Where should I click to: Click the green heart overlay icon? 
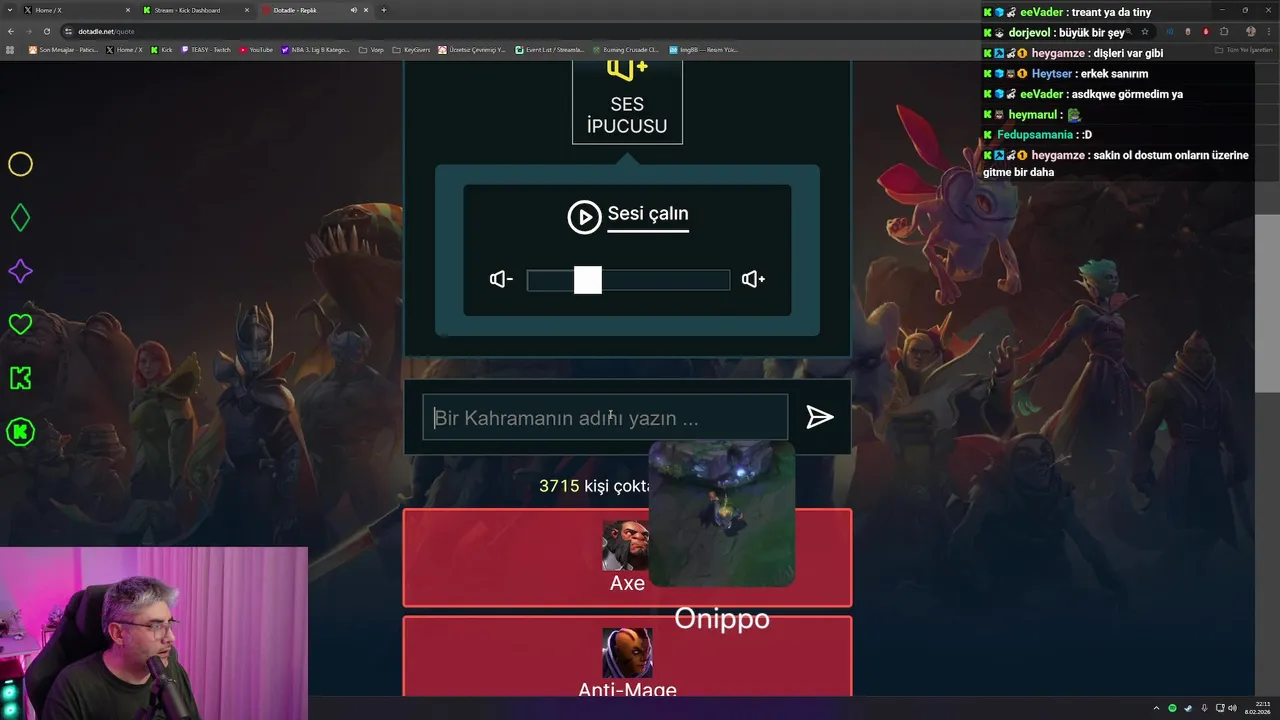pyautogui.click(x=20, y=324)
